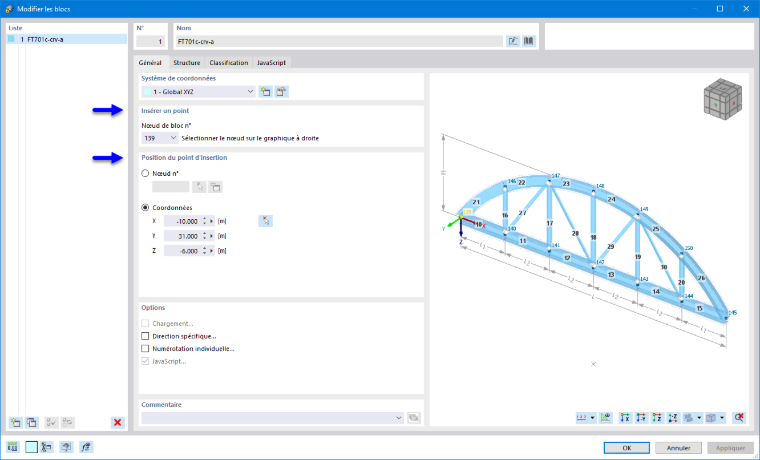The image size is (760, 460).
Task: Set the preview to view in -Y direction
Action: click(x=641, y=418)
